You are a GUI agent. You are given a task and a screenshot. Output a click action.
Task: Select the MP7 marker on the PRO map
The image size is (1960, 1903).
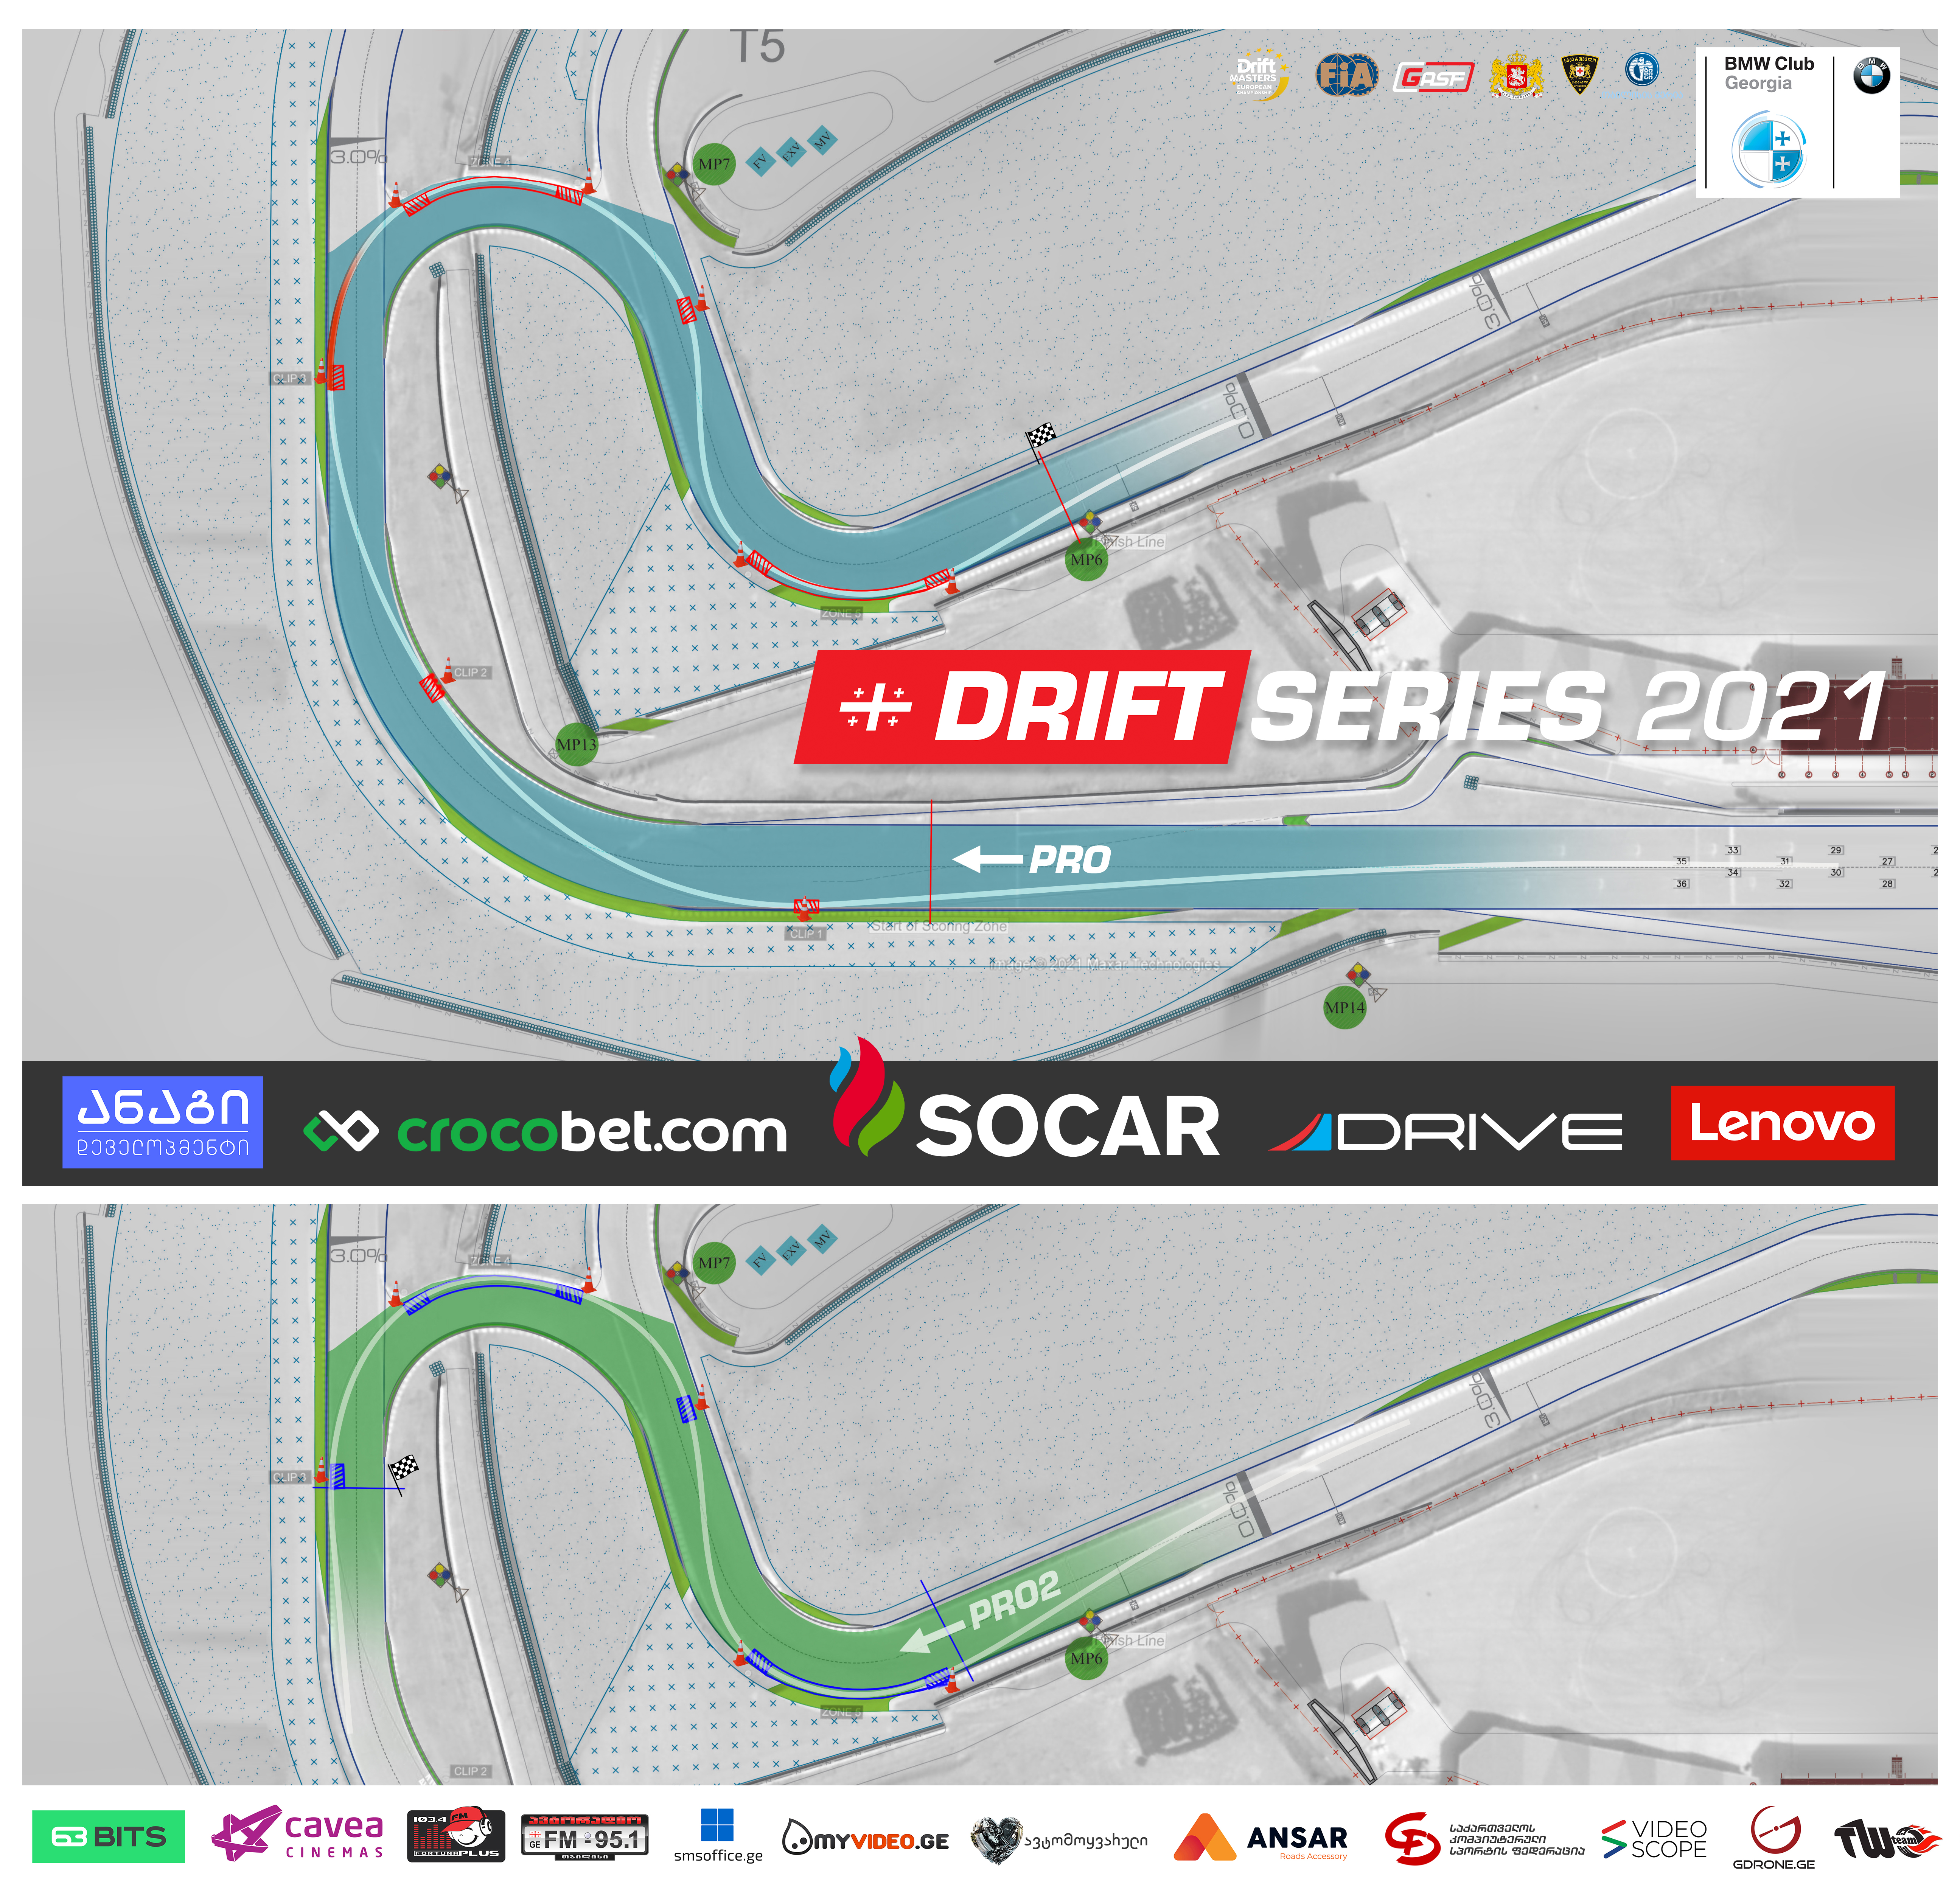[714, 164]
